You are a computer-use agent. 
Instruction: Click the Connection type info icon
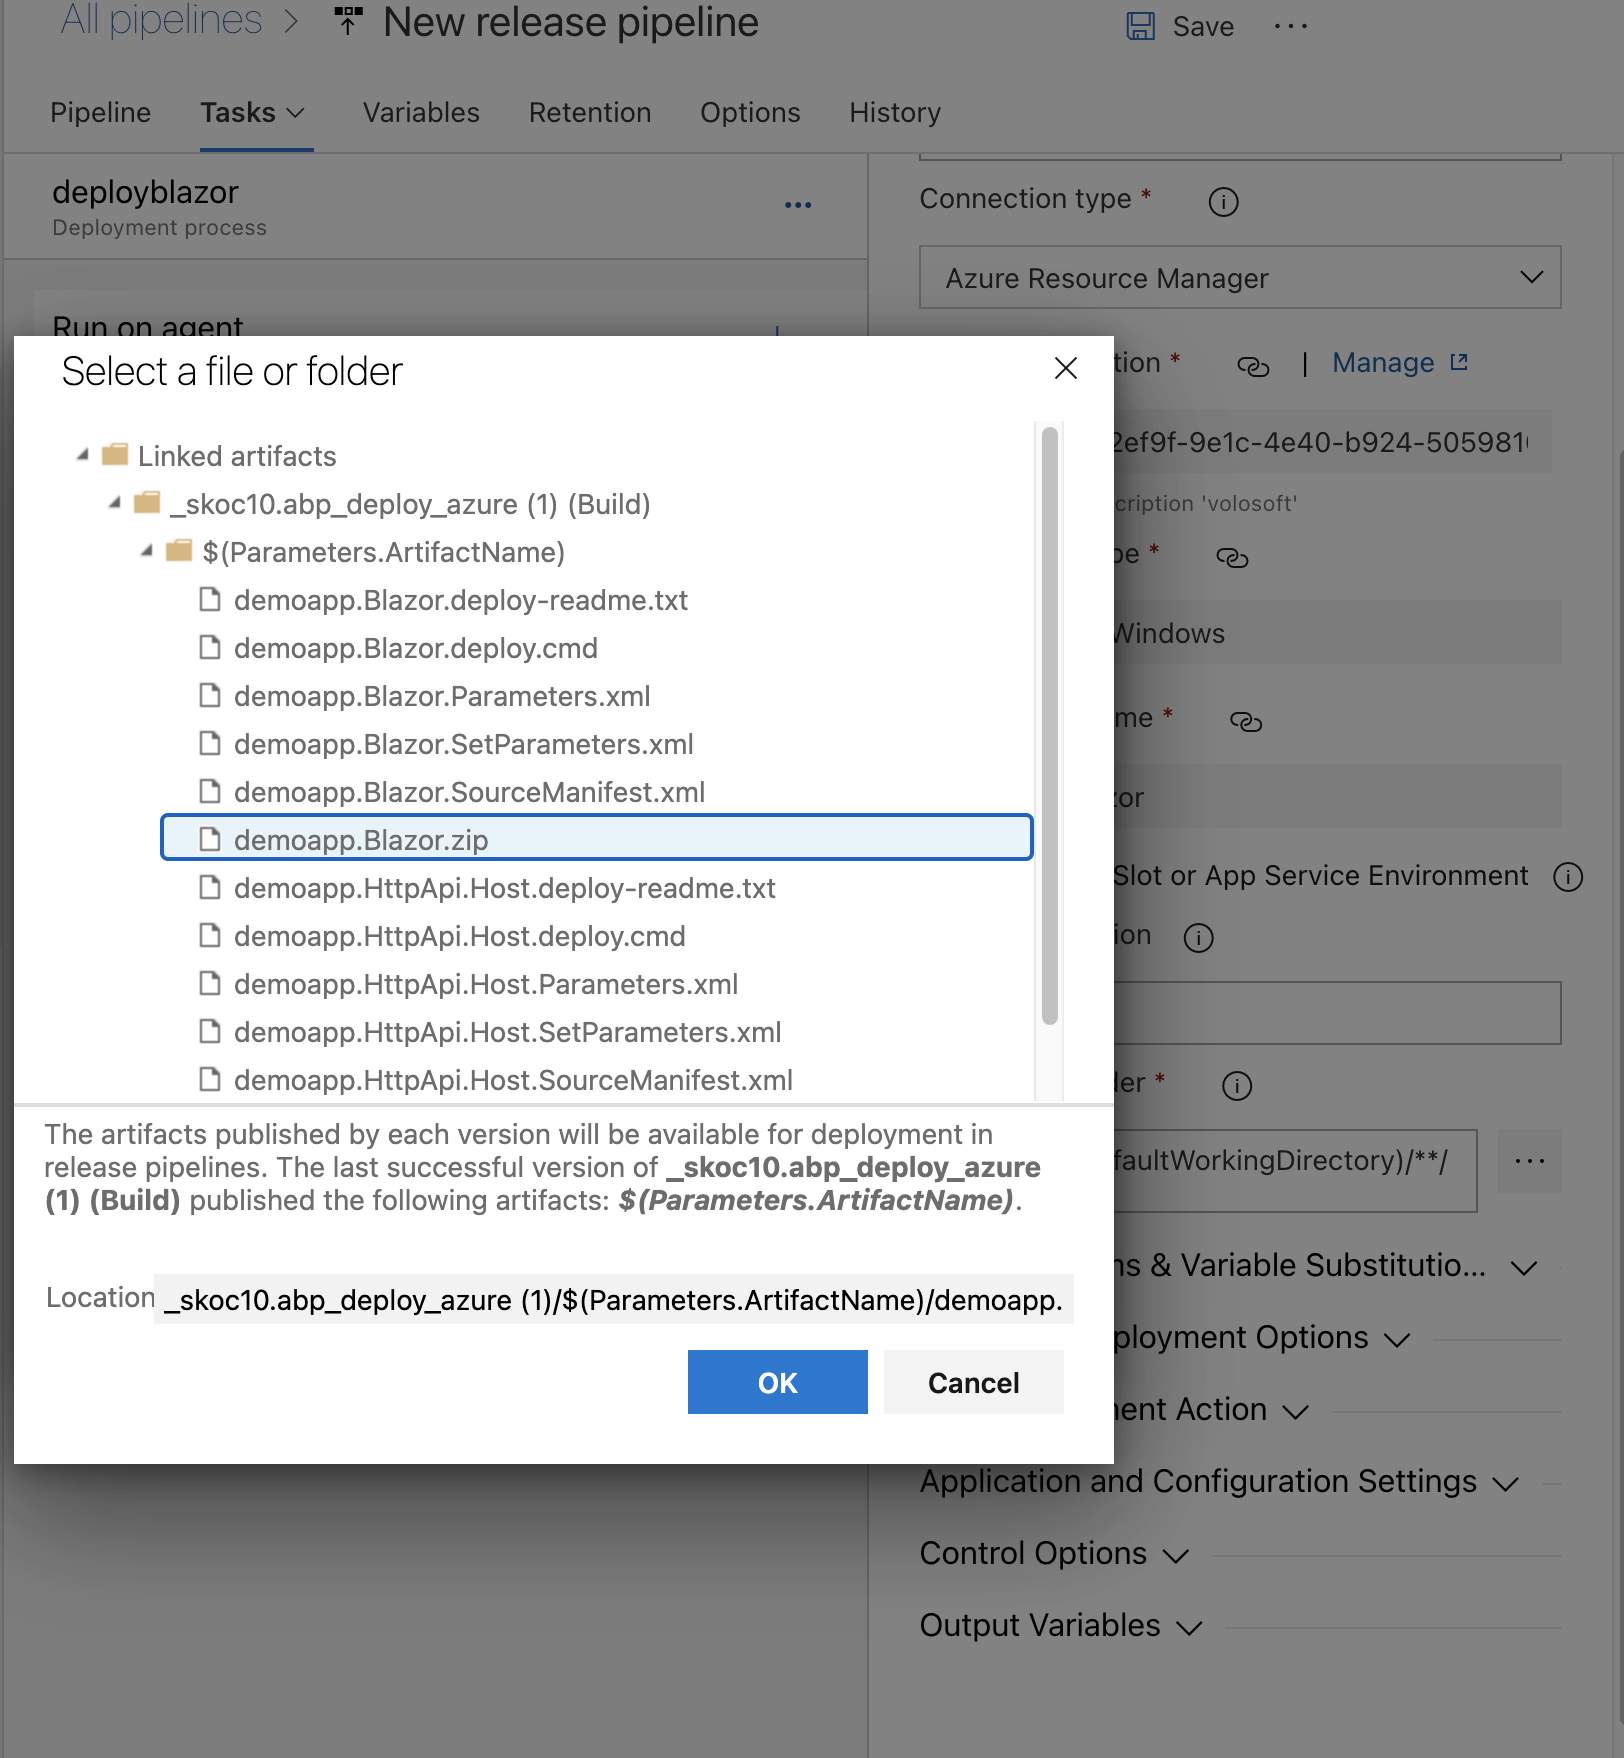(1223, 202)
